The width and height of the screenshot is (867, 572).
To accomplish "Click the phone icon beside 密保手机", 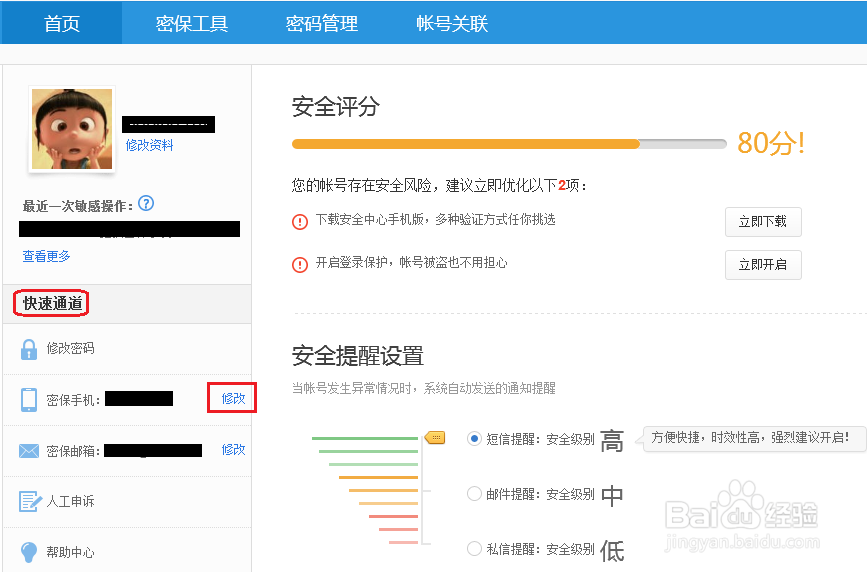I will click(x=29, y=399).
